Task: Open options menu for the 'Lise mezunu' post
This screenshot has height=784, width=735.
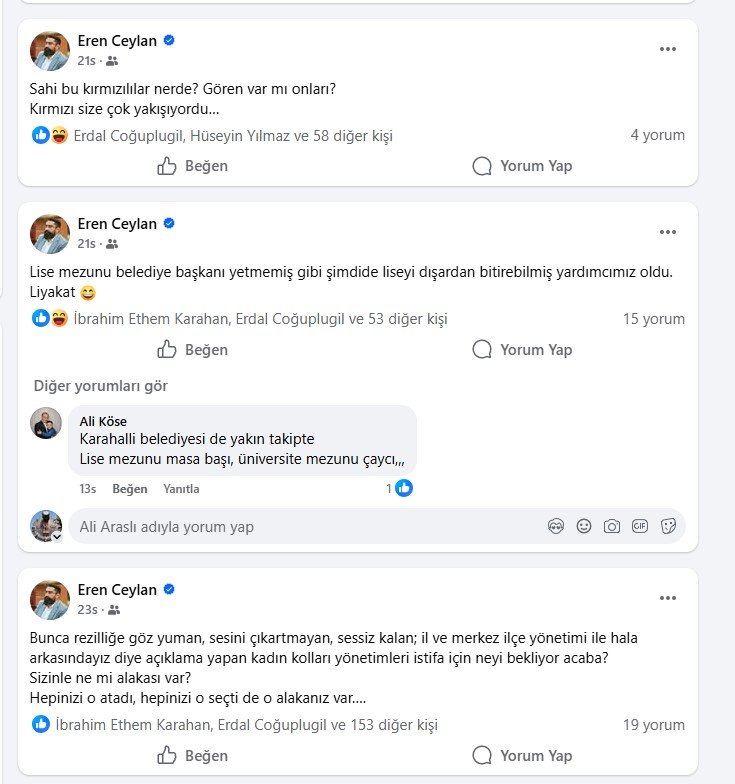Action: coord(668,233)
